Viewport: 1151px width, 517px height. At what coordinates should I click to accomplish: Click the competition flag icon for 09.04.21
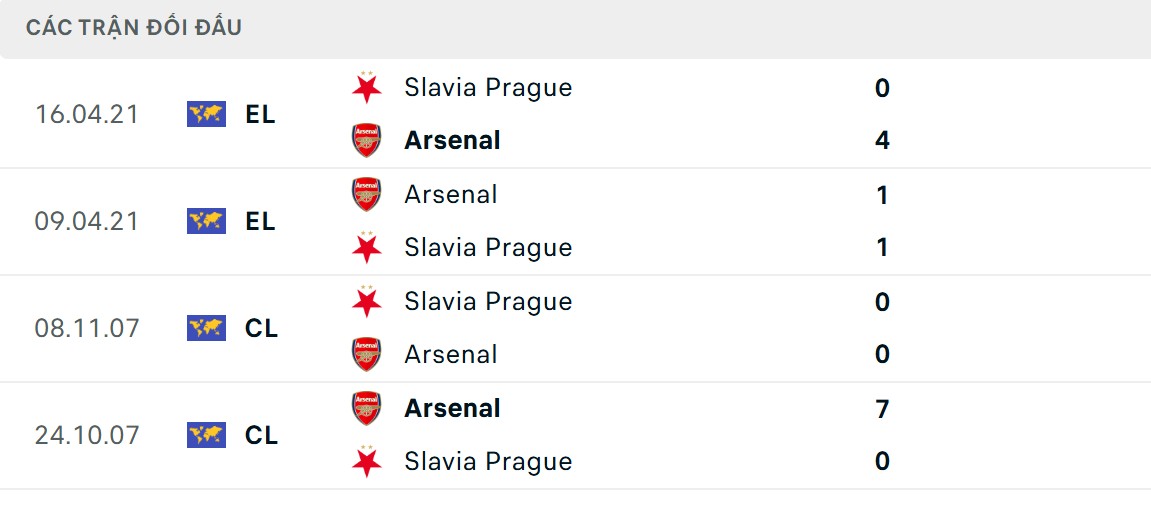206,221
